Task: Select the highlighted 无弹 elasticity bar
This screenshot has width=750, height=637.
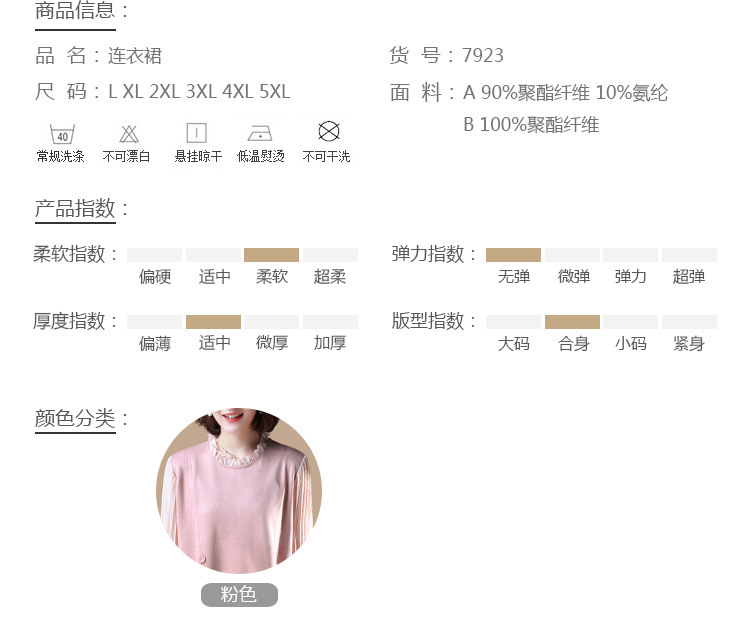Action: (513, 255)
